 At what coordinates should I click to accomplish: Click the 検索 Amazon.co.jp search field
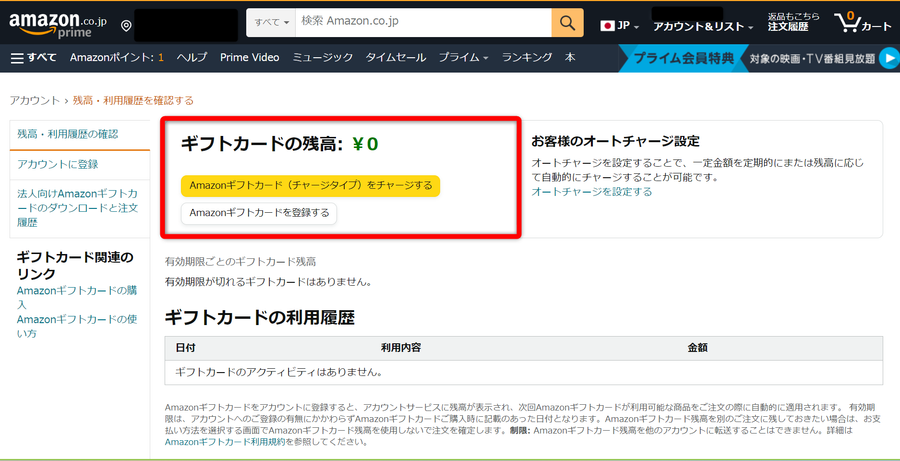[424, 22]
